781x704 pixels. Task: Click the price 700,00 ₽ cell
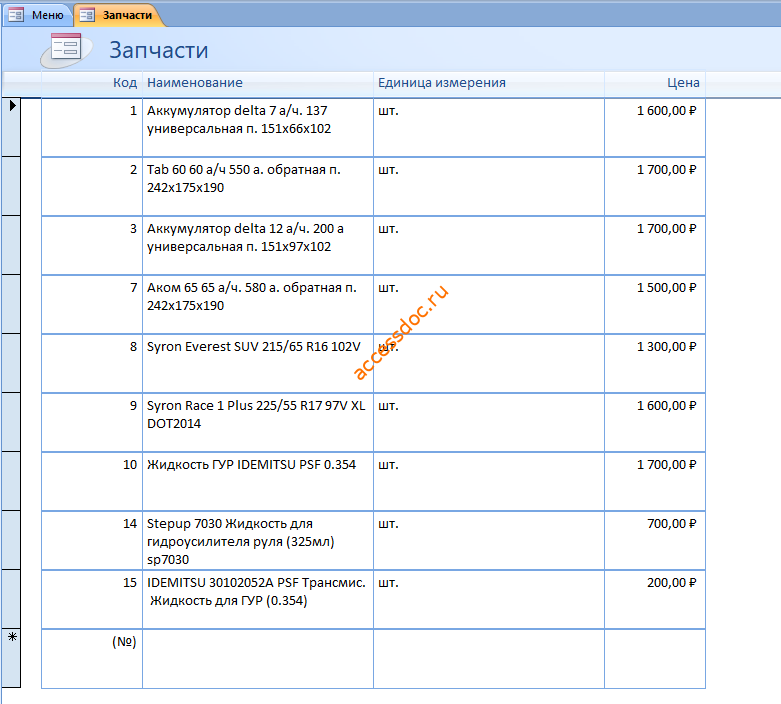(655, 540)
